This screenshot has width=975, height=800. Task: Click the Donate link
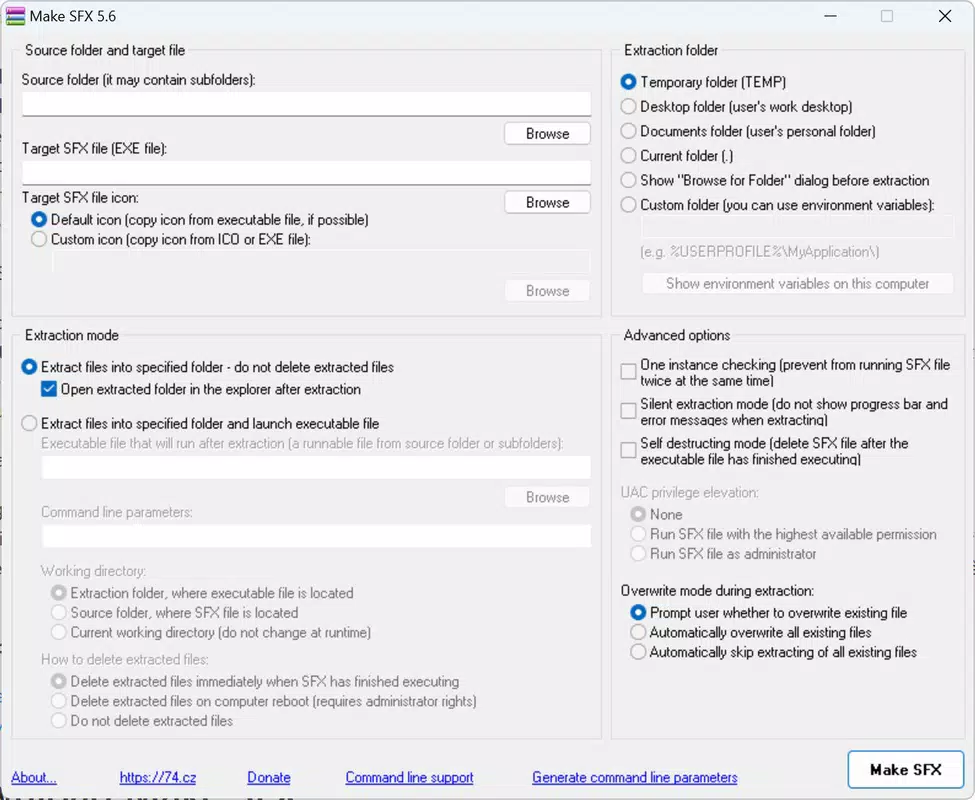(x=269, y=778)
